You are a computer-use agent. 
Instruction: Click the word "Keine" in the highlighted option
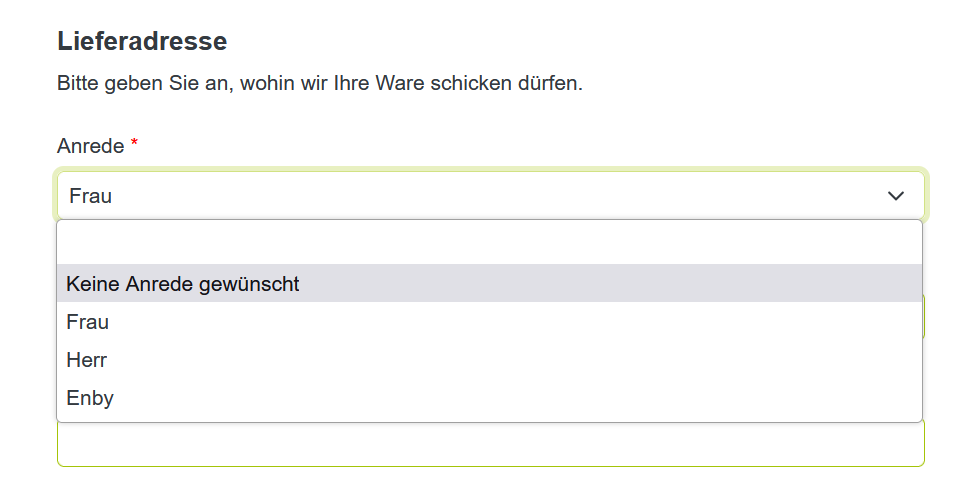(x=93, y=284)
